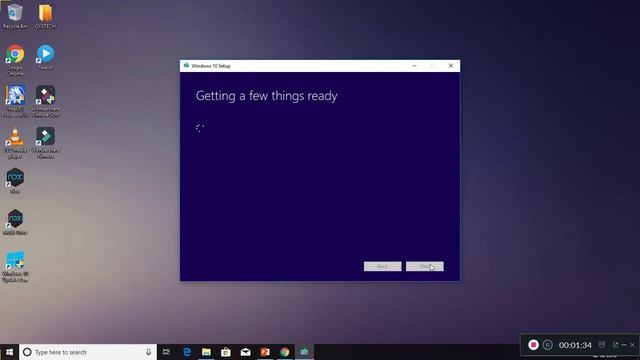Select Windows 10 Setup taskbar icon
Image resolution: width=640 pixels, height=360 pixels.
[304, 352]
